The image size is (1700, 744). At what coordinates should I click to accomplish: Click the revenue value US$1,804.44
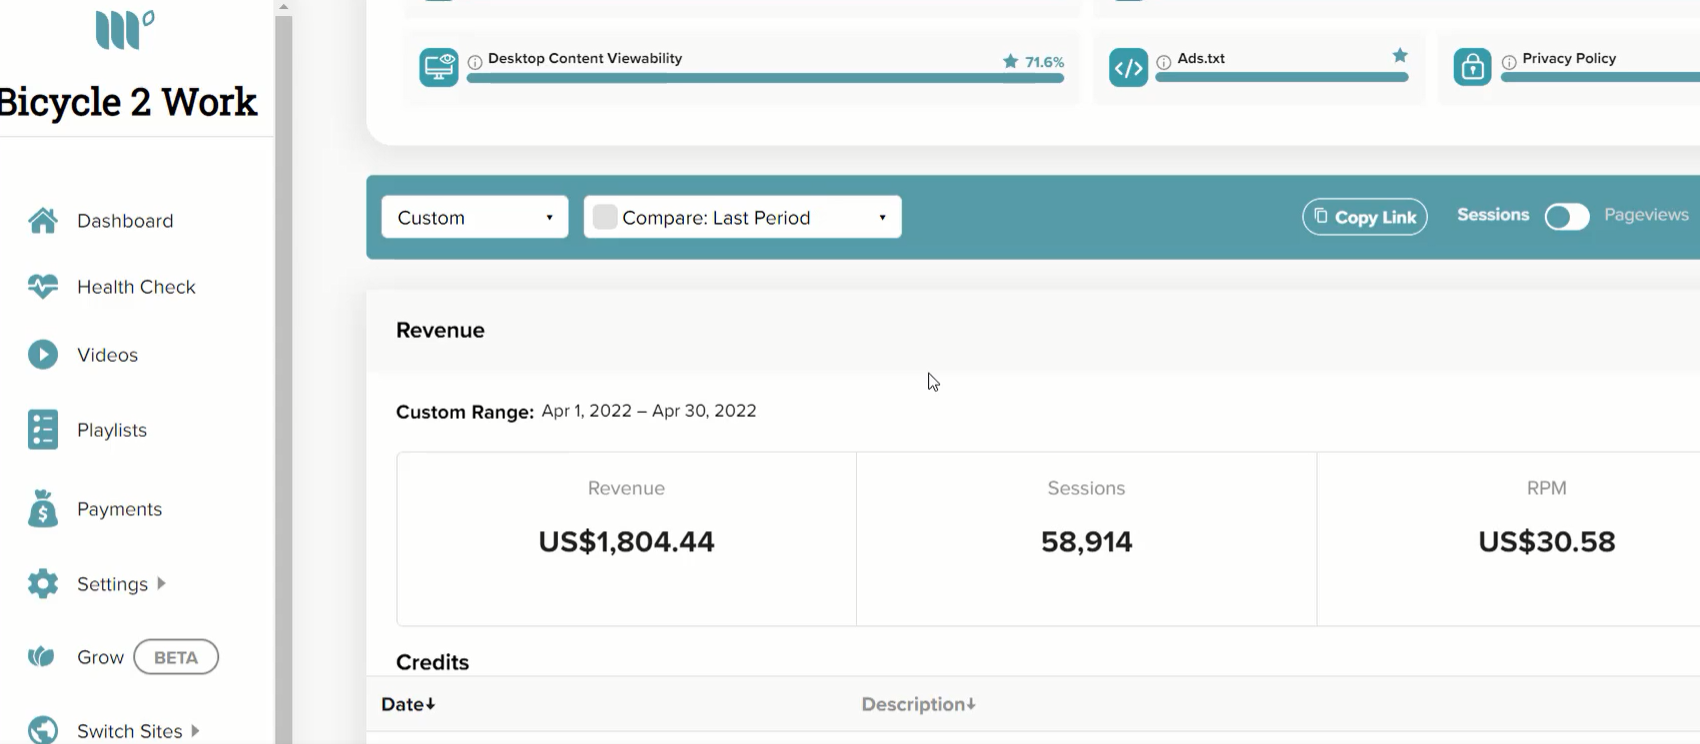(x=627, y=542)
